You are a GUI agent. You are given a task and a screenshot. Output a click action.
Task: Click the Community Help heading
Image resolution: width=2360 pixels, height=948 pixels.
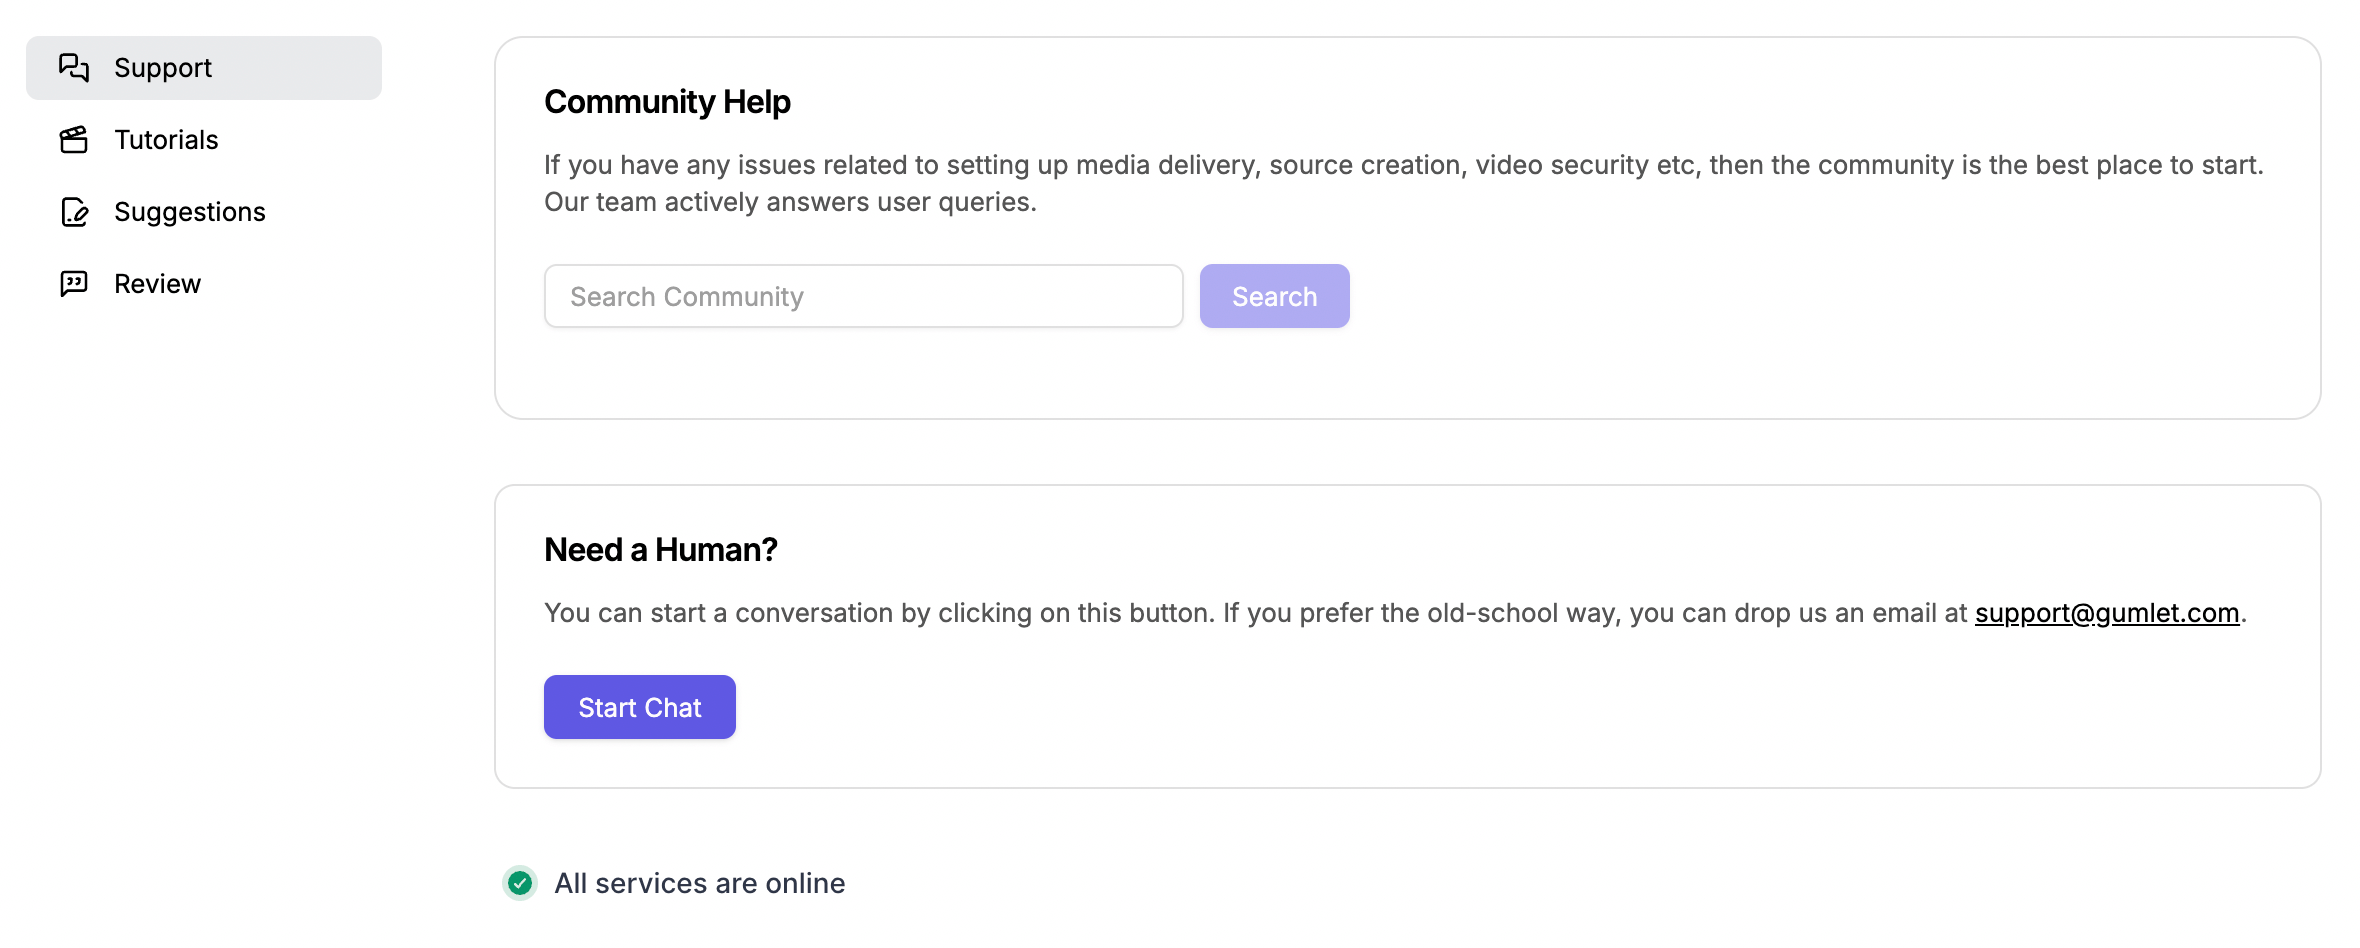[667, 102]
